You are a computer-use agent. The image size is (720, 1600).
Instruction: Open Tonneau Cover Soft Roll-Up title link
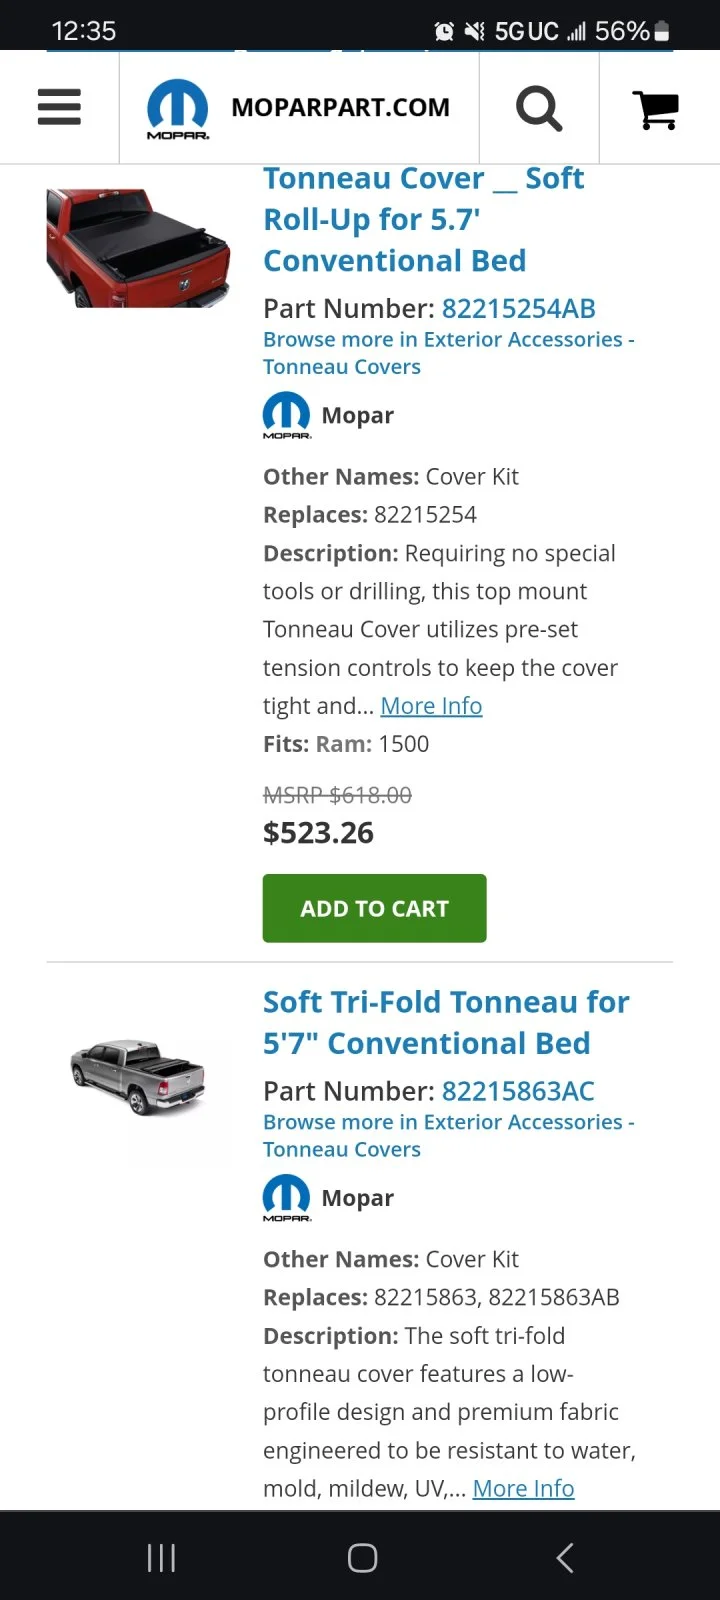423,219
